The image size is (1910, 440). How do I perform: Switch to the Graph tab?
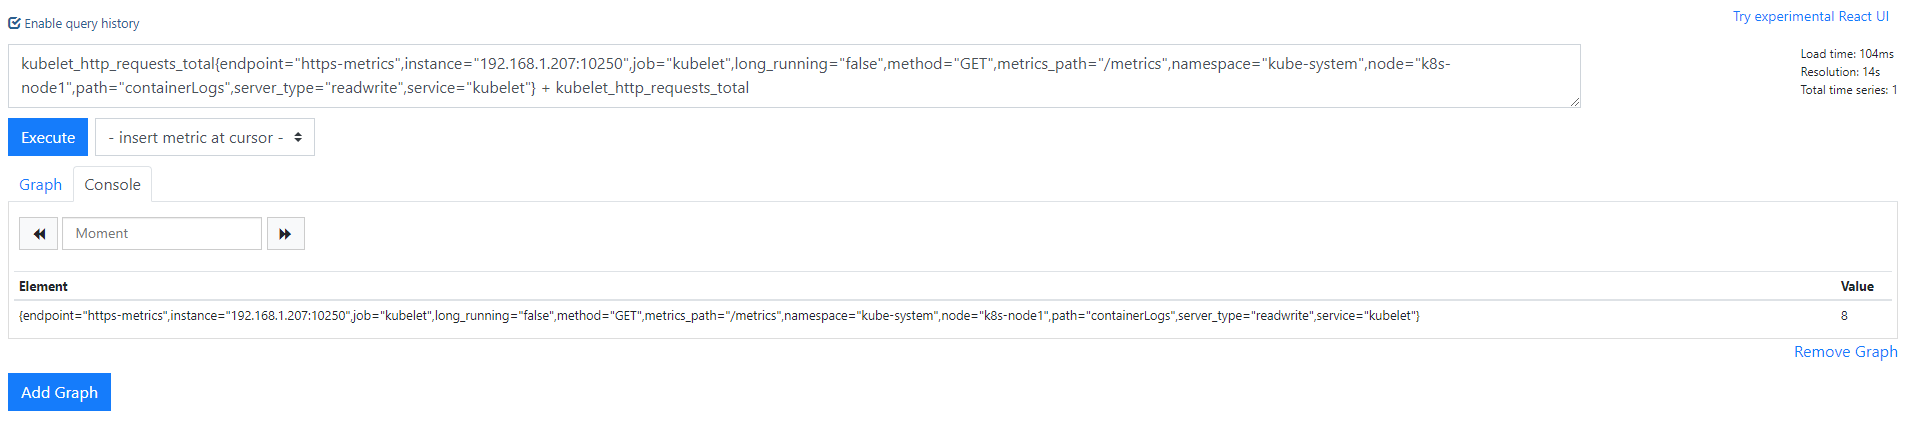click(x=40, y=185)
